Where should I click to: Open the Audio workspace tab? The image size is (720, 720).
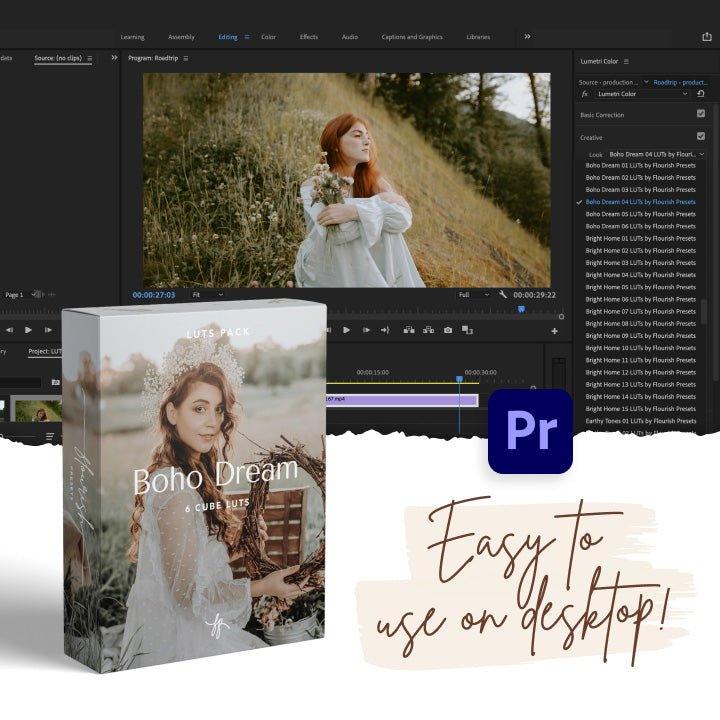(x=349, y=37)
